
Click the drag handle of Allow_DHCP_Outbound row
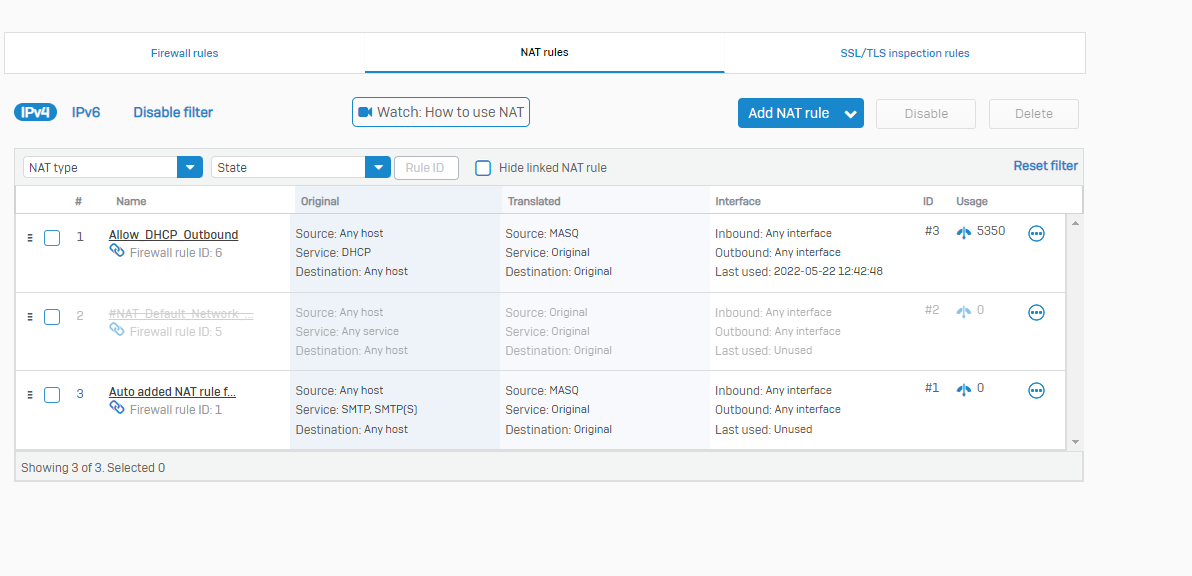click(30, 238)
